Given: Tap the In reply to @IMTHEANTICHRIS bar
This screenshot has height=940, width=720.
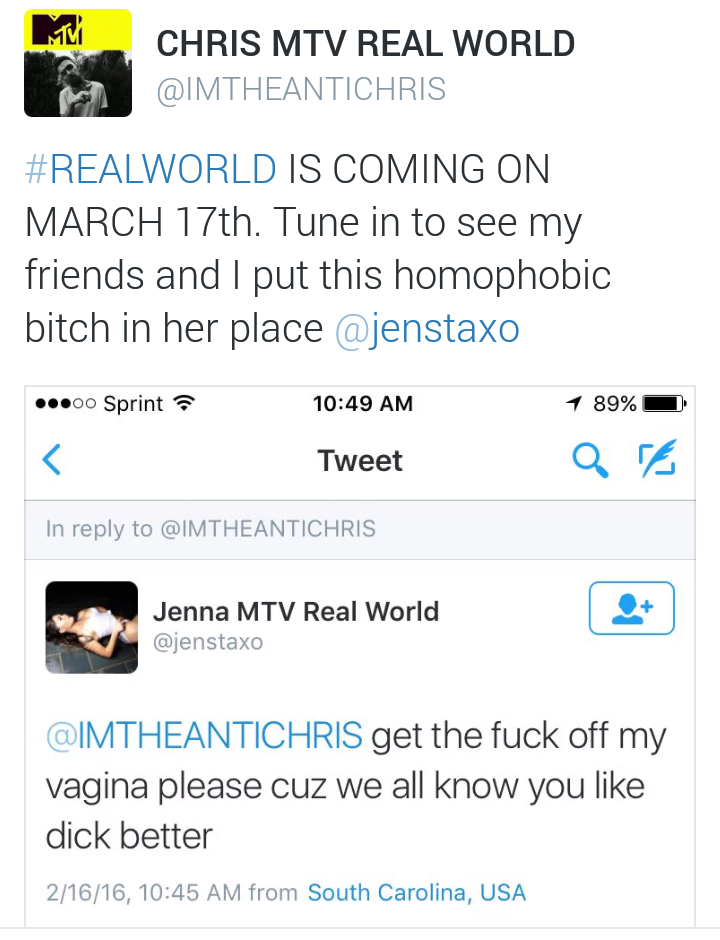Looking at the screenshot, I should click(360, 529).
